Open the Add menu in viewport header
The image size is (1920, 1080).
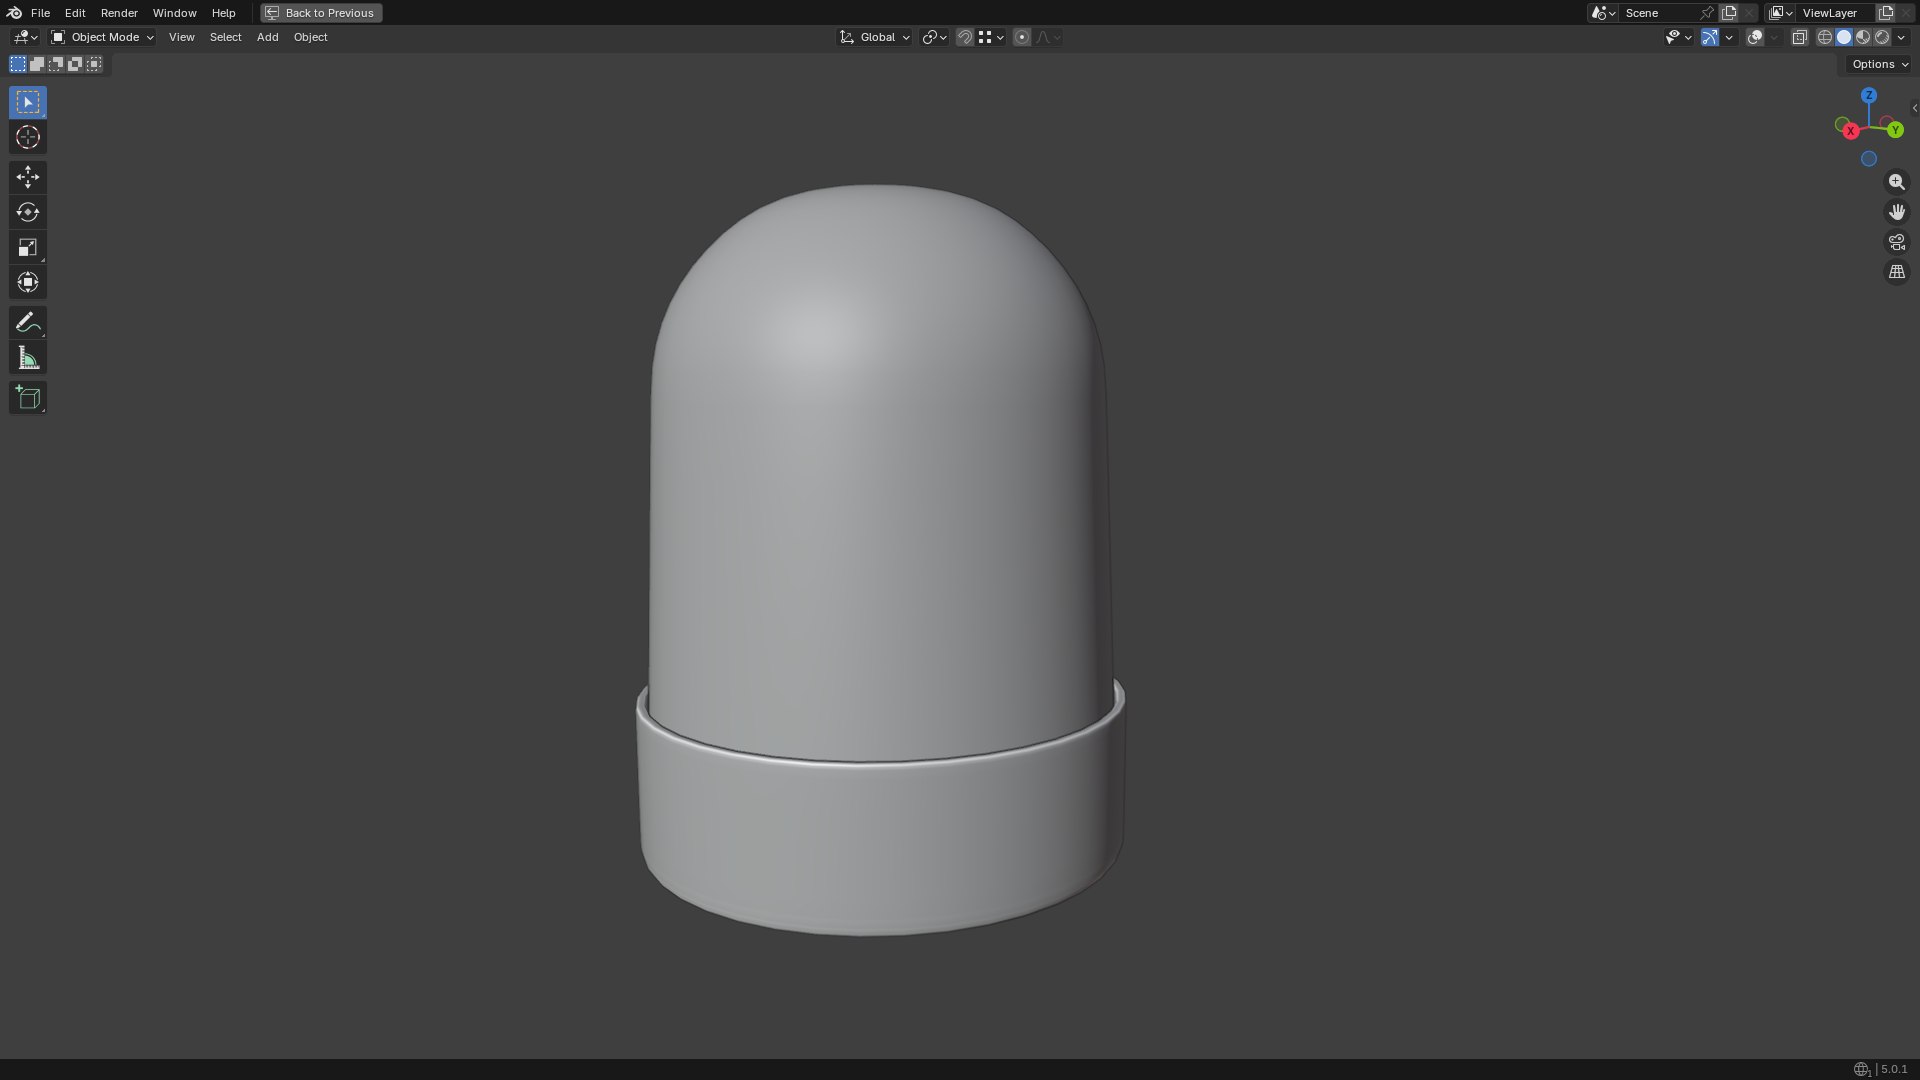click(x=267, y=37)
